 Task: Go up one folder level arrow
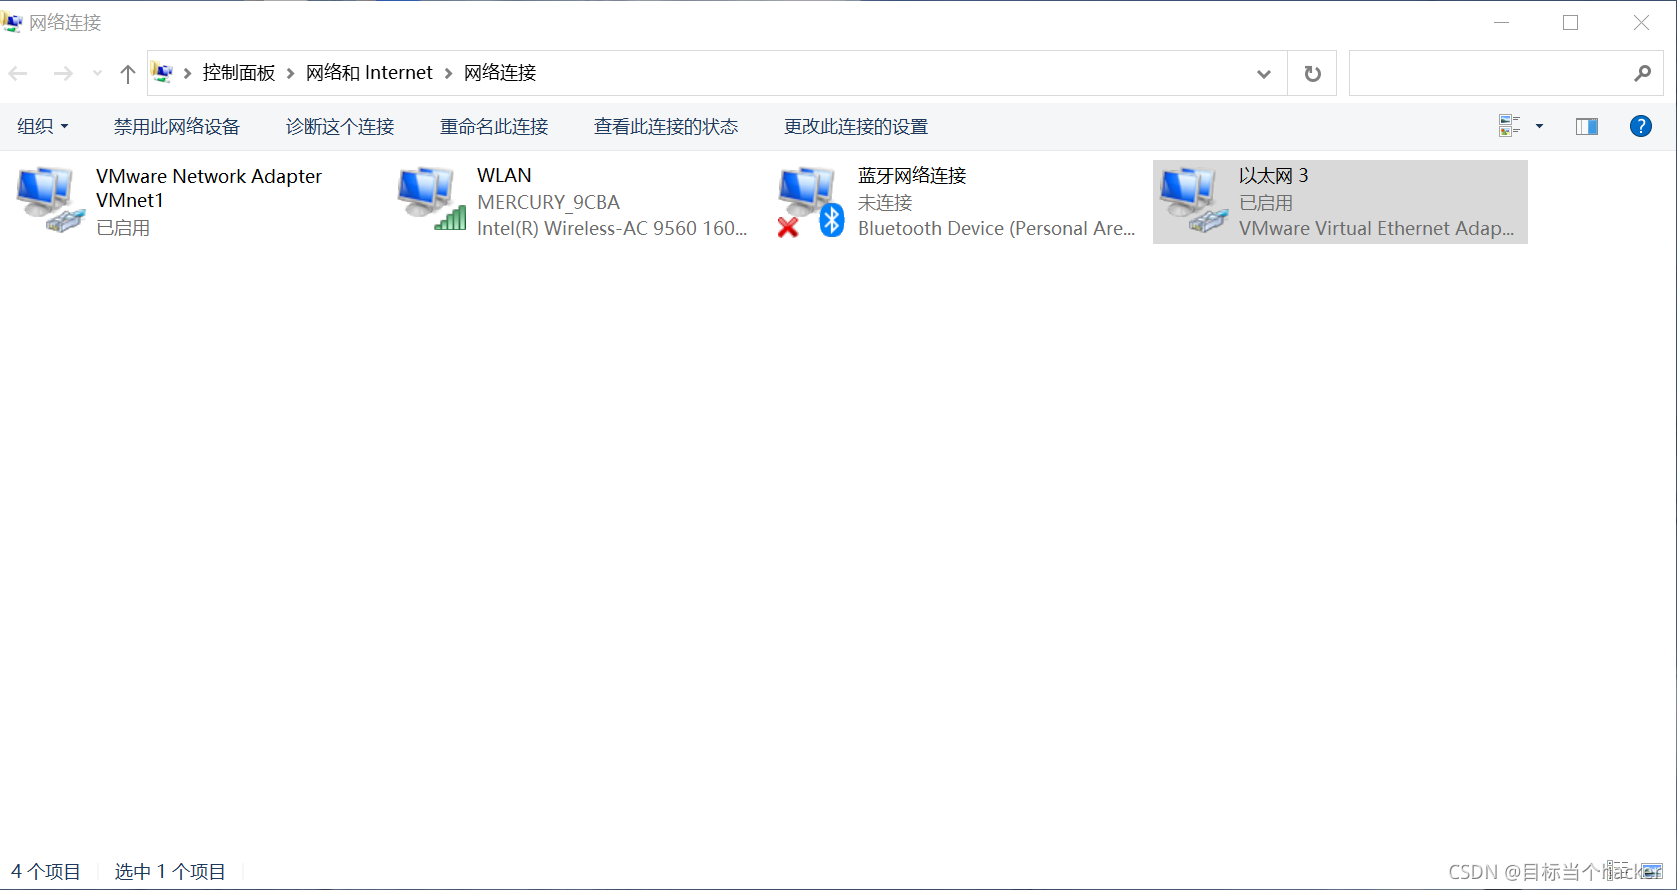[127, 73]
